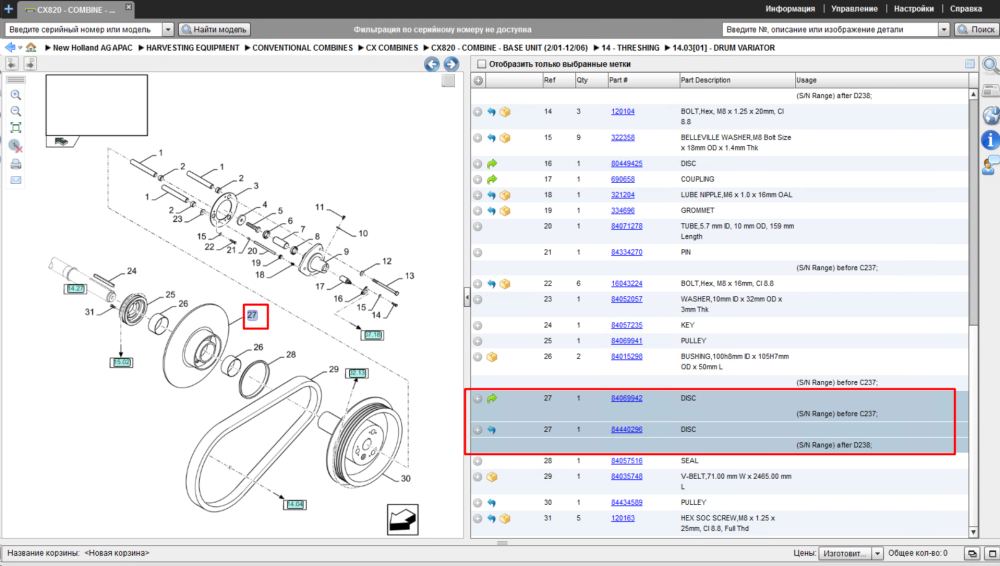
Task: Click the diagram overview thumbnail box
Action: 96,105
